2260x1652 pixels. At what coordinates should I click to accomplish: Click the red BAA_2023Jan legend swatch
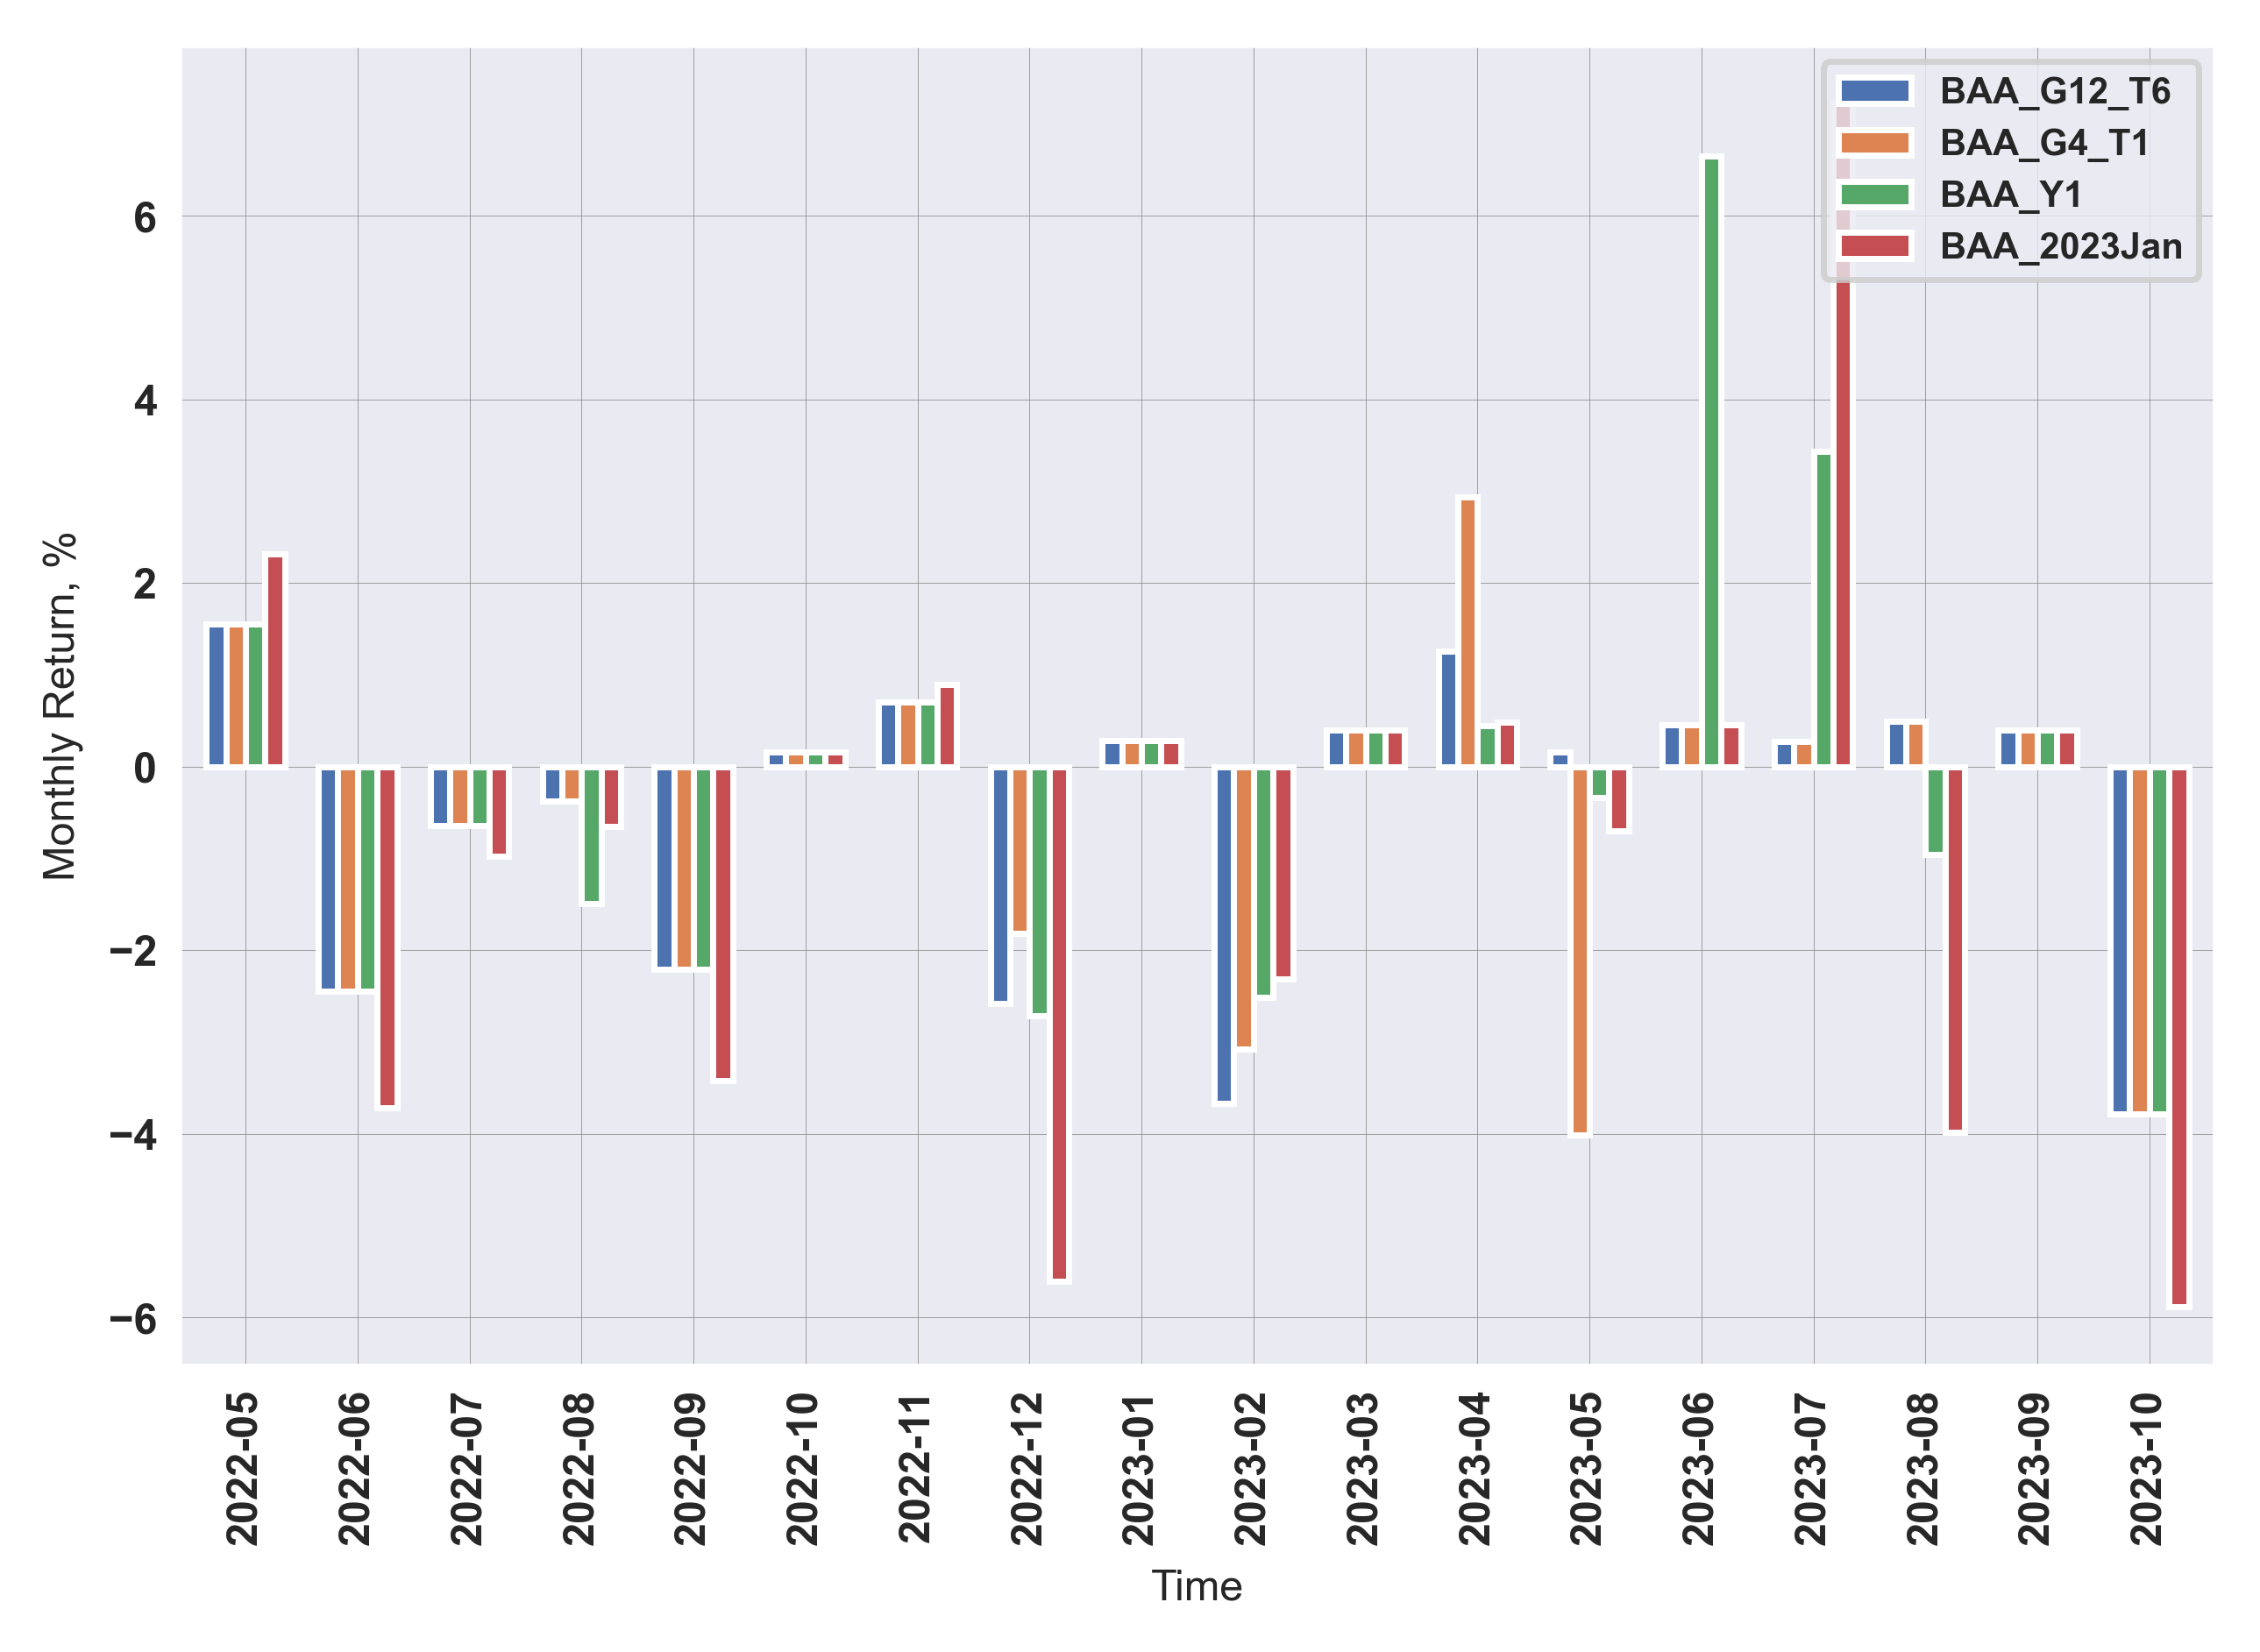[x=1875, y=246]
